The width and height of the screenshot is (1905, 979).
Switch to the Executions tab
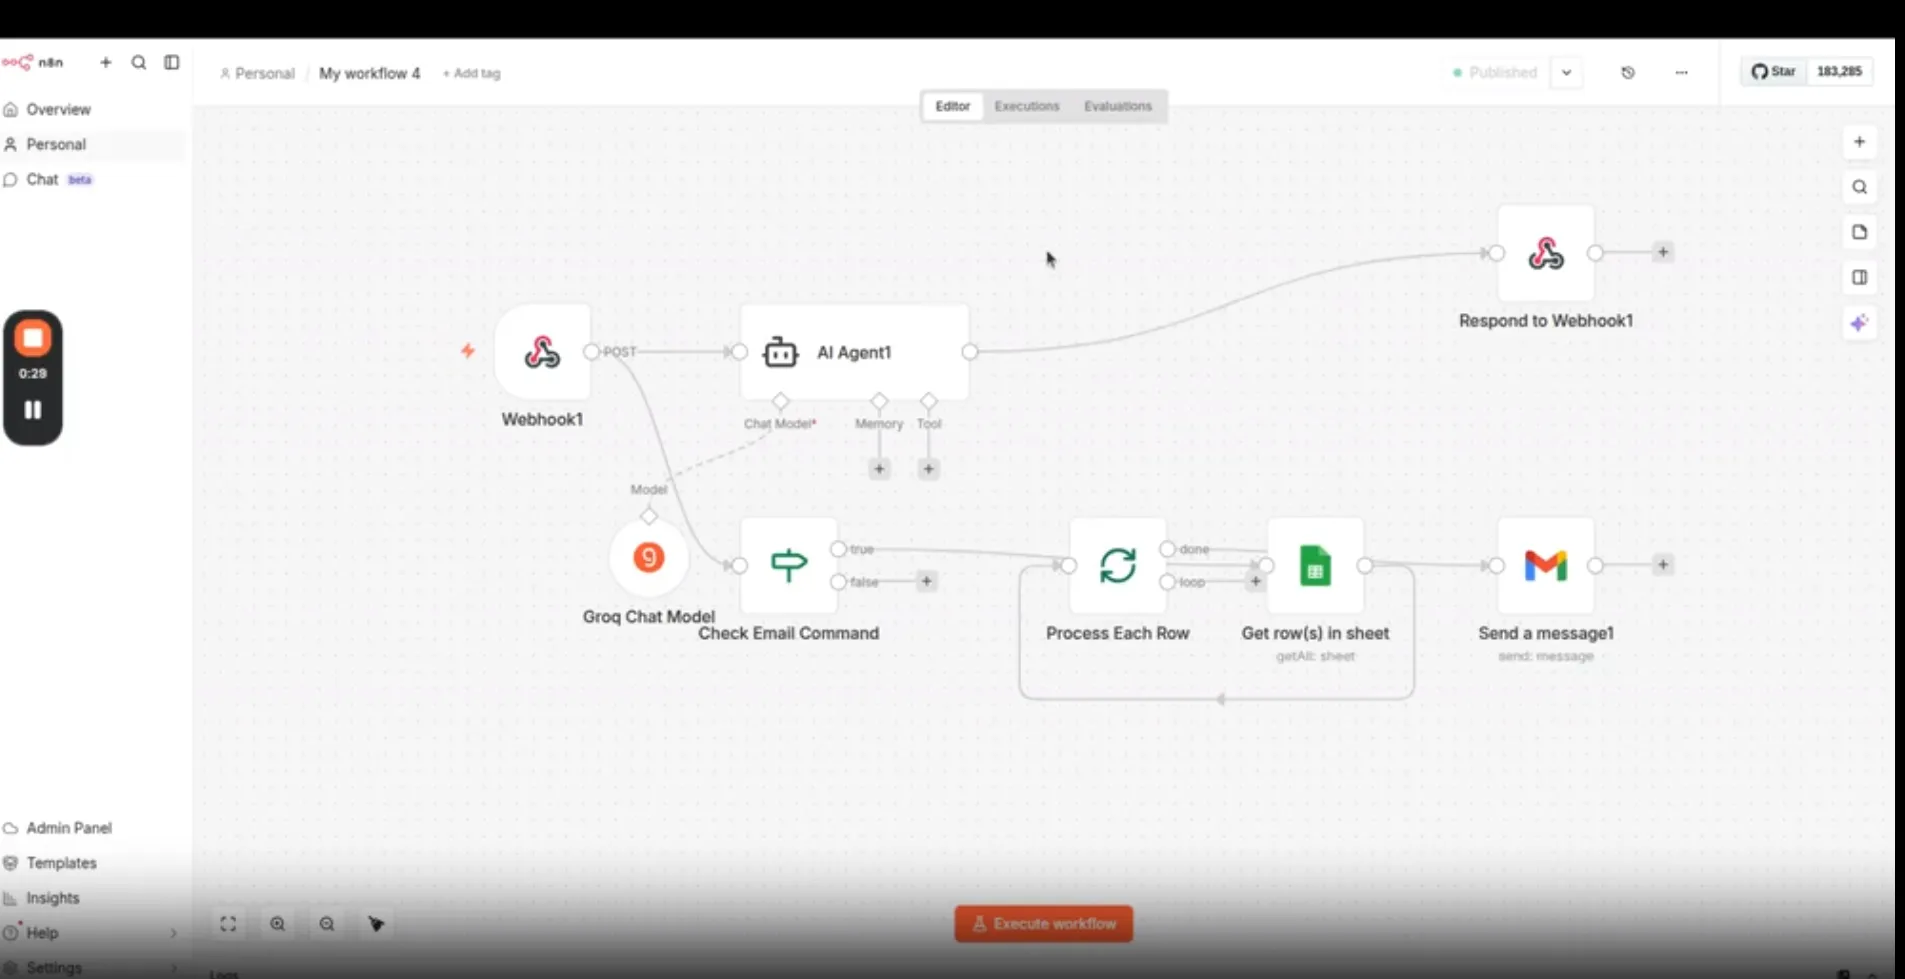1026,106
